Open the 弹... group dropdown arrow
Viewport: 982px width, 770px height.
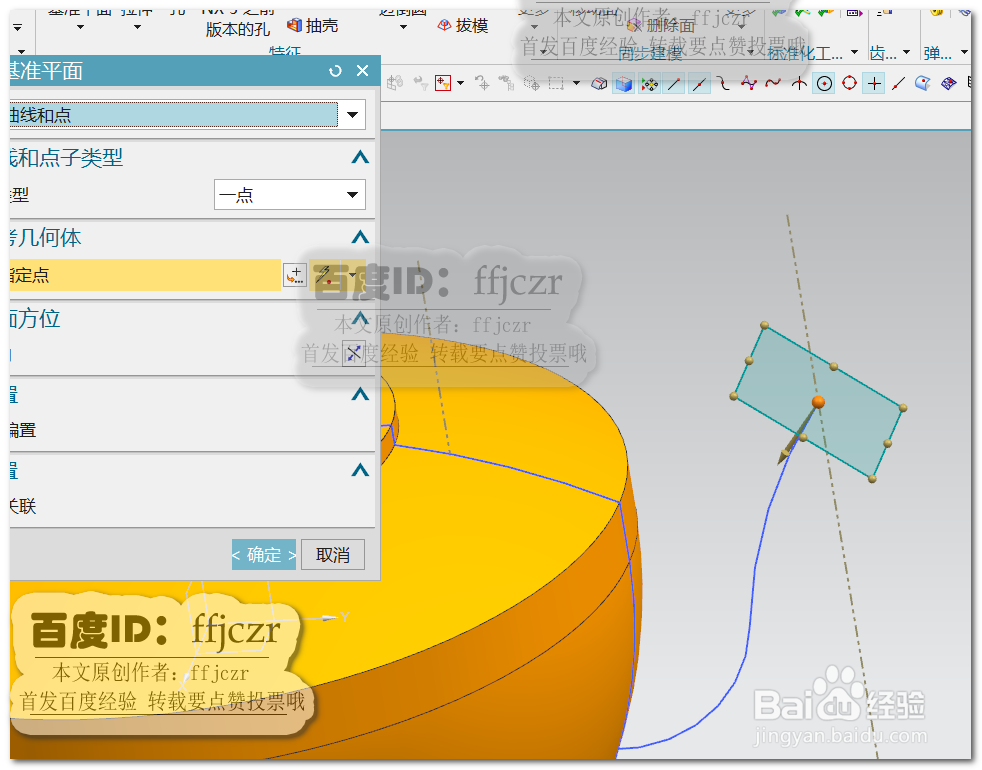(964, 52)
